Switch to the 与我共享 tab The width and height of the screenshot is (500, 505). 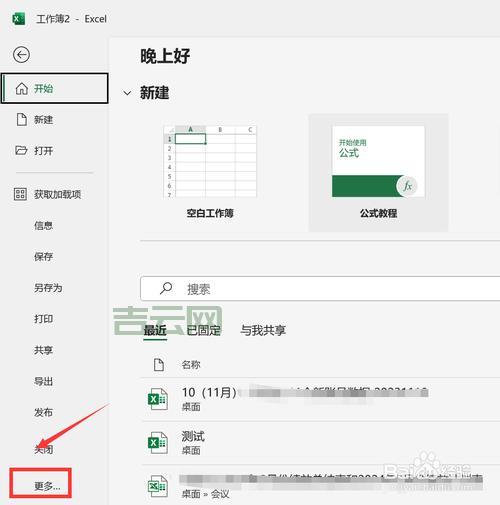pos(263,330)
